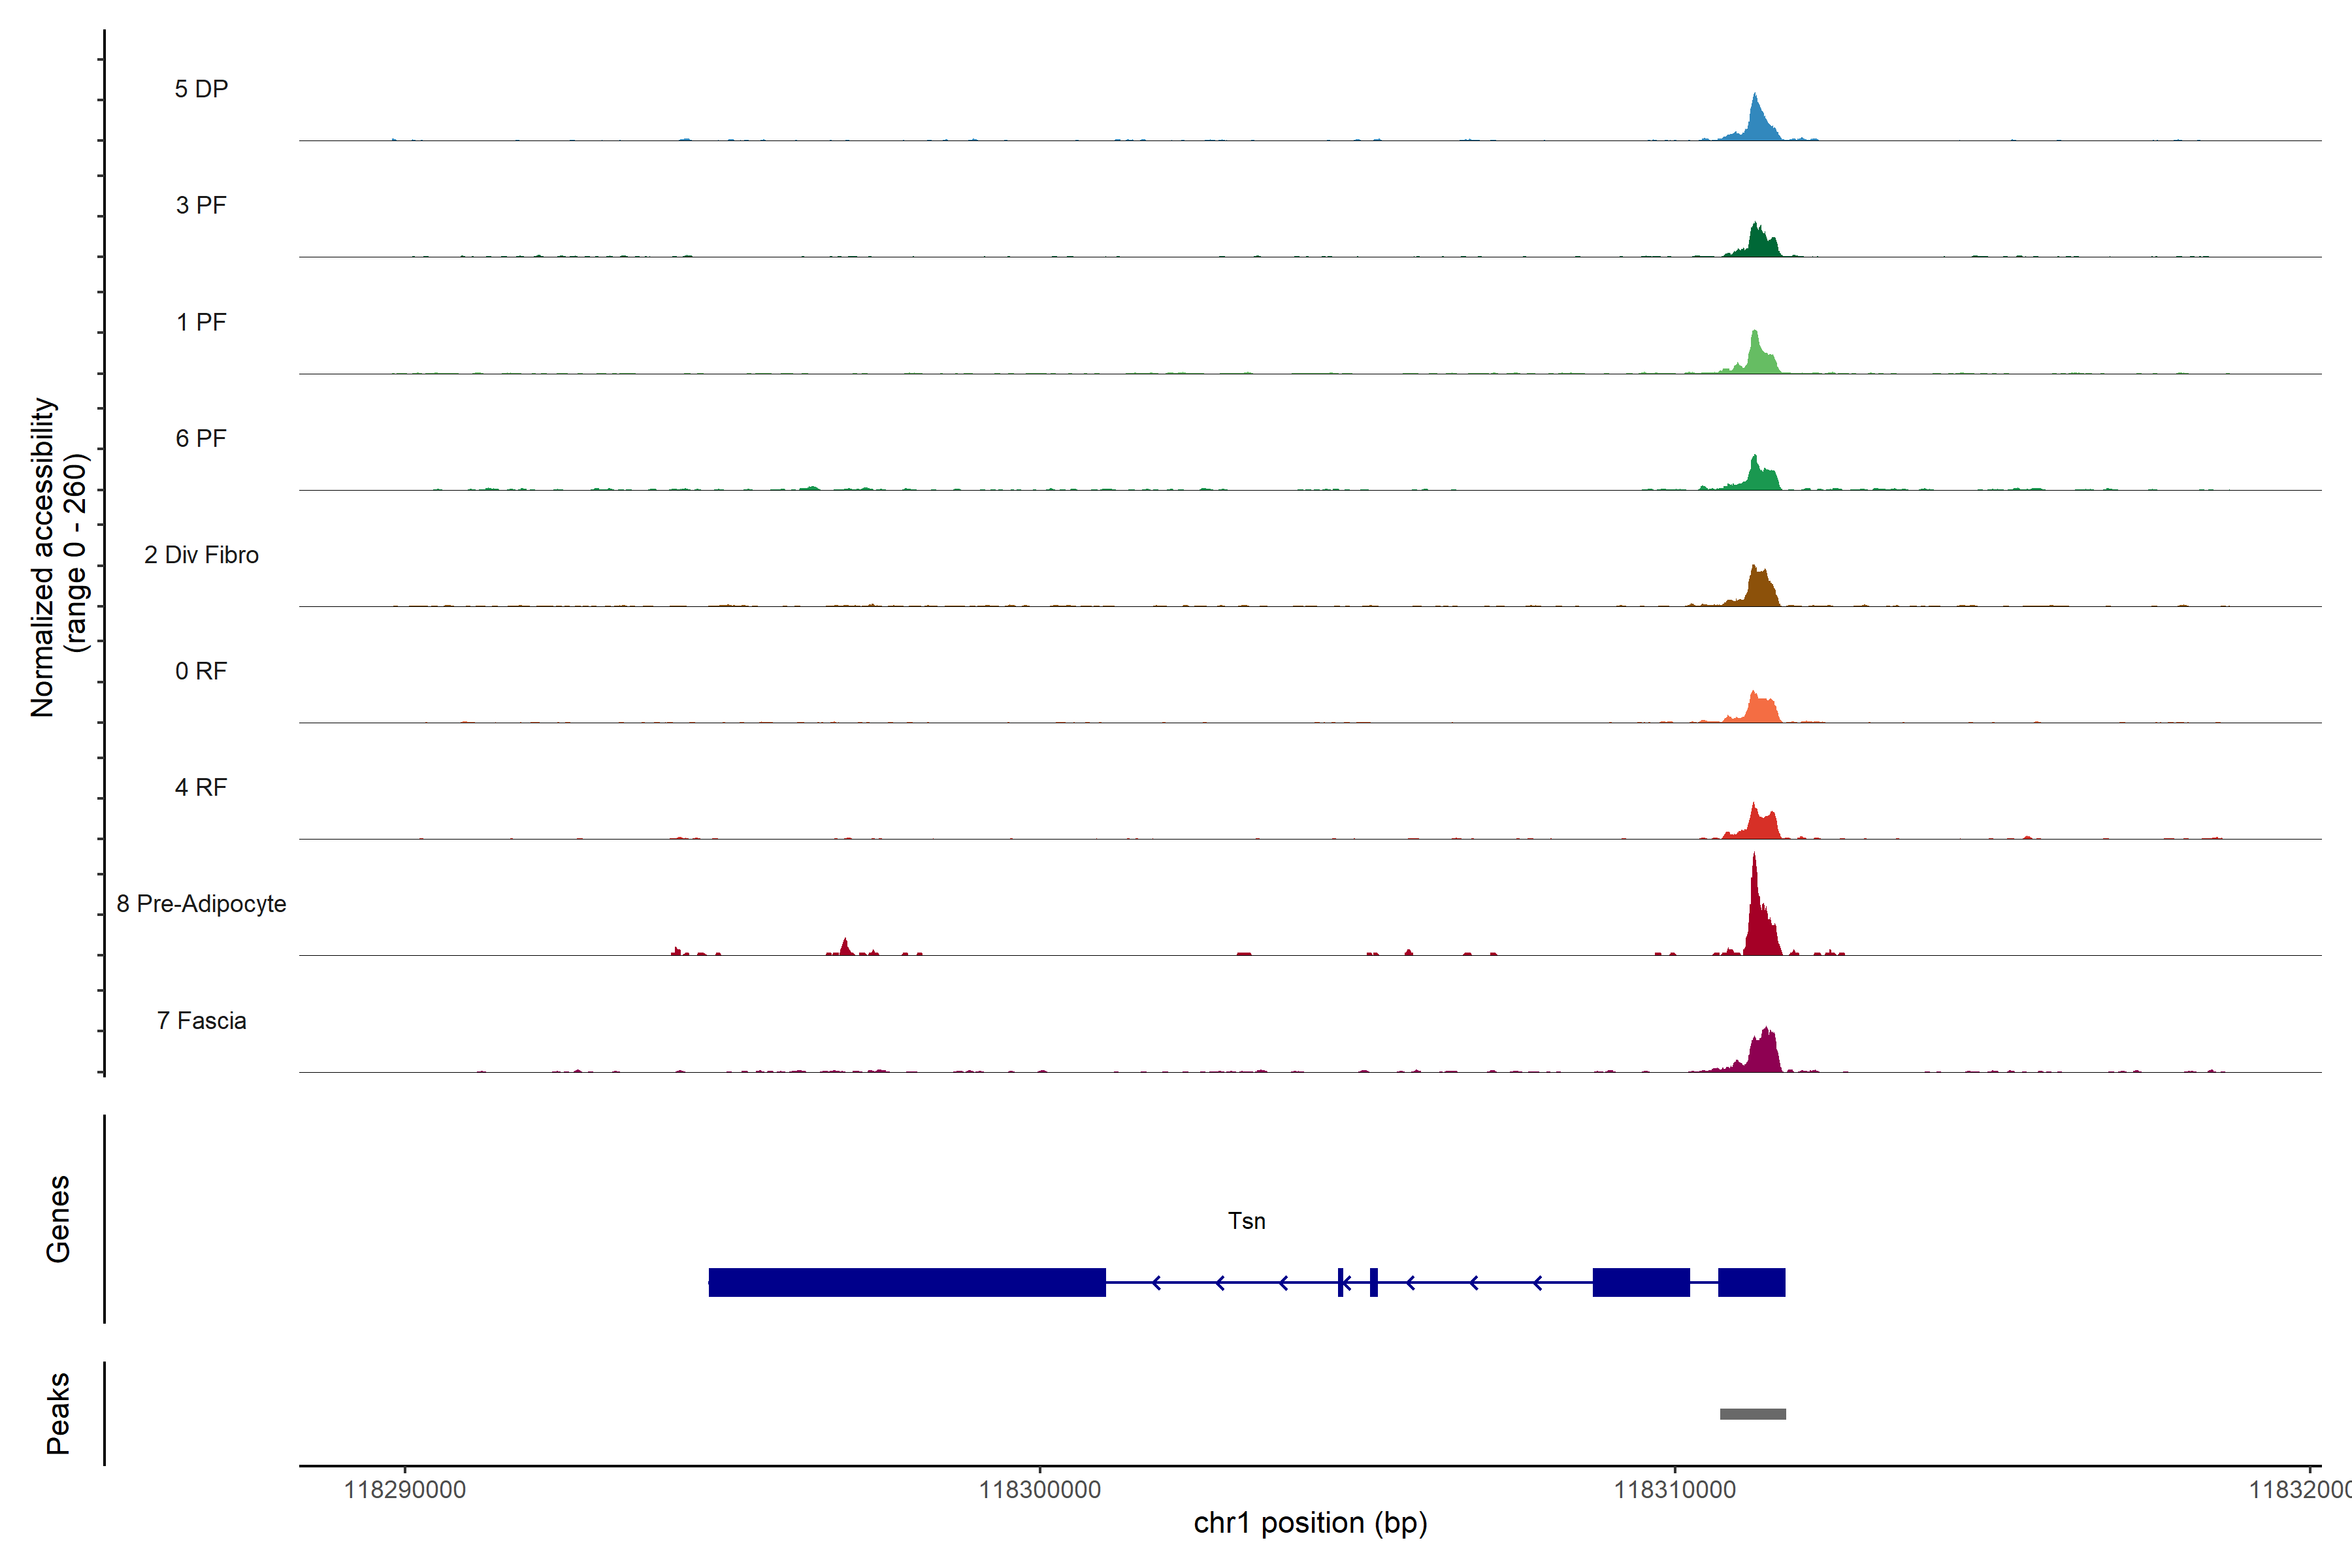Click the 5 DP track label
The height and width of the screenshot is (1568, 2352).
tap(201, 89)
